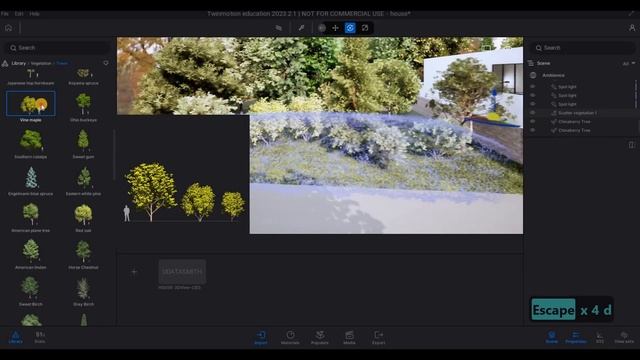Select Scatter vegetation 1 in Scene list

(577, 113)
